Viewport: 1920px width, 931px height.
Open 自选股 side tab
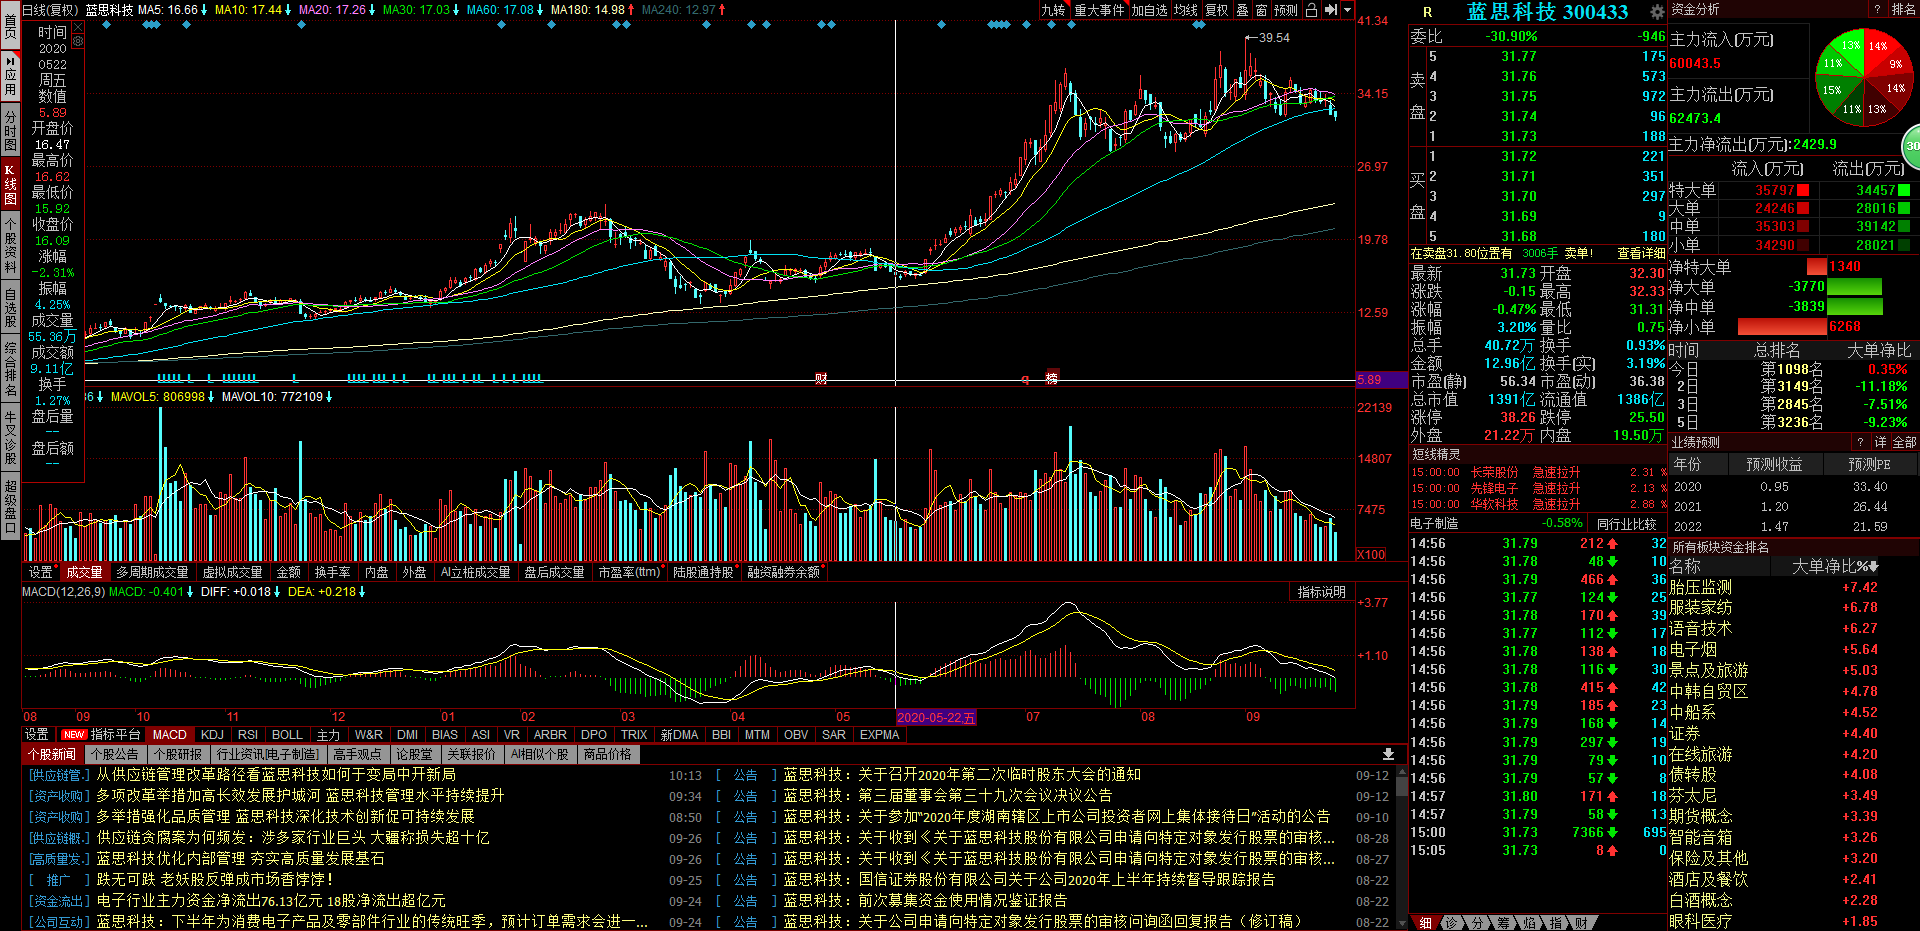coord(10,308)
